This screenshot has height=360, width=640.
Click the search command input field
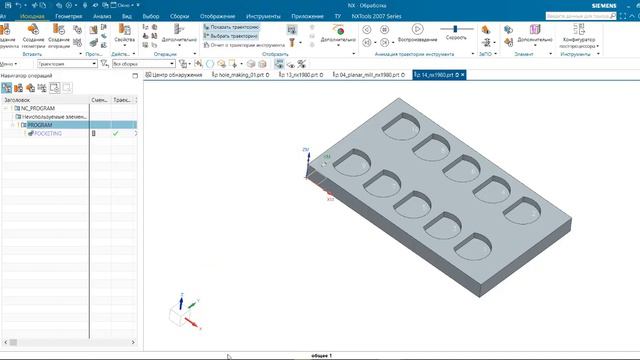click(578, 16)
